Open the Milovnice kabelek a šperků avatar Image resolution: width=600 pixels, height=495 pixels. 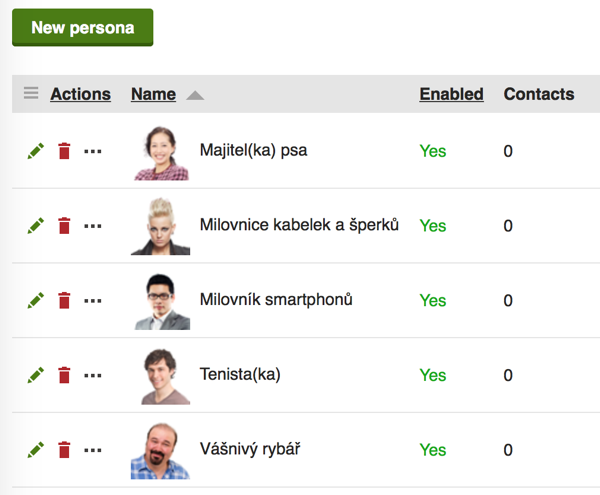[160, 226]
